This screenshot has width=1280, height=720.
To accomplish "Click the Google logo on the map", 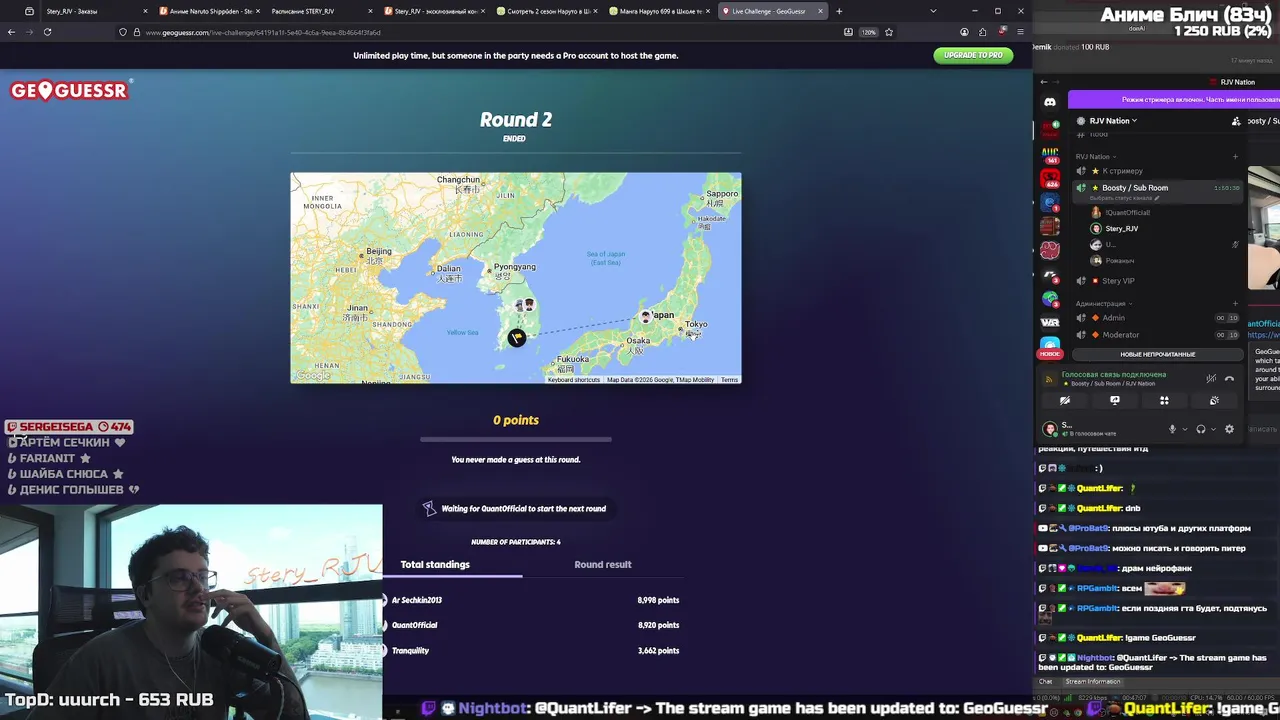I will tap(313, 376).
